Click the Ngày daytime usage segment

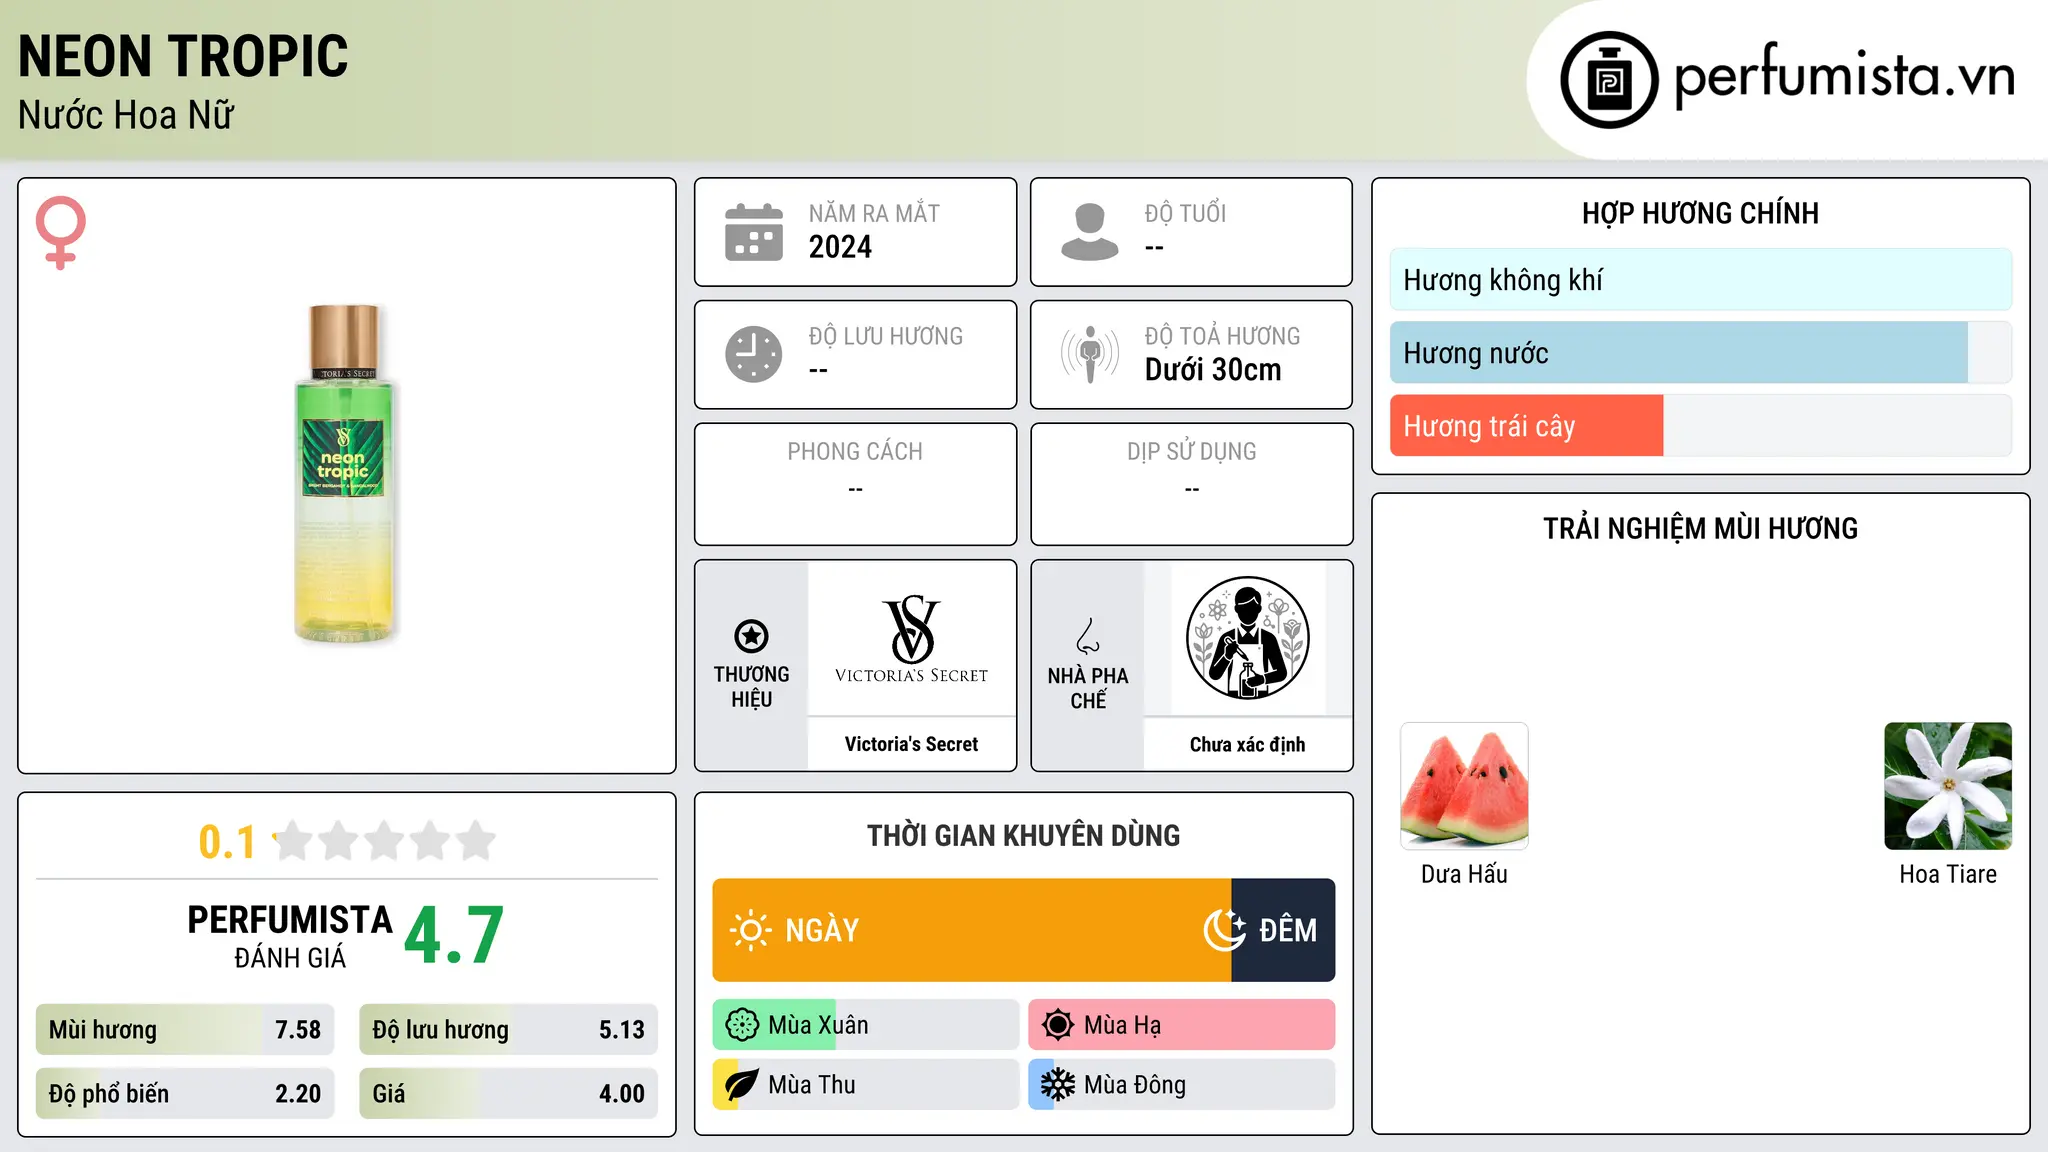click(972, 930)
